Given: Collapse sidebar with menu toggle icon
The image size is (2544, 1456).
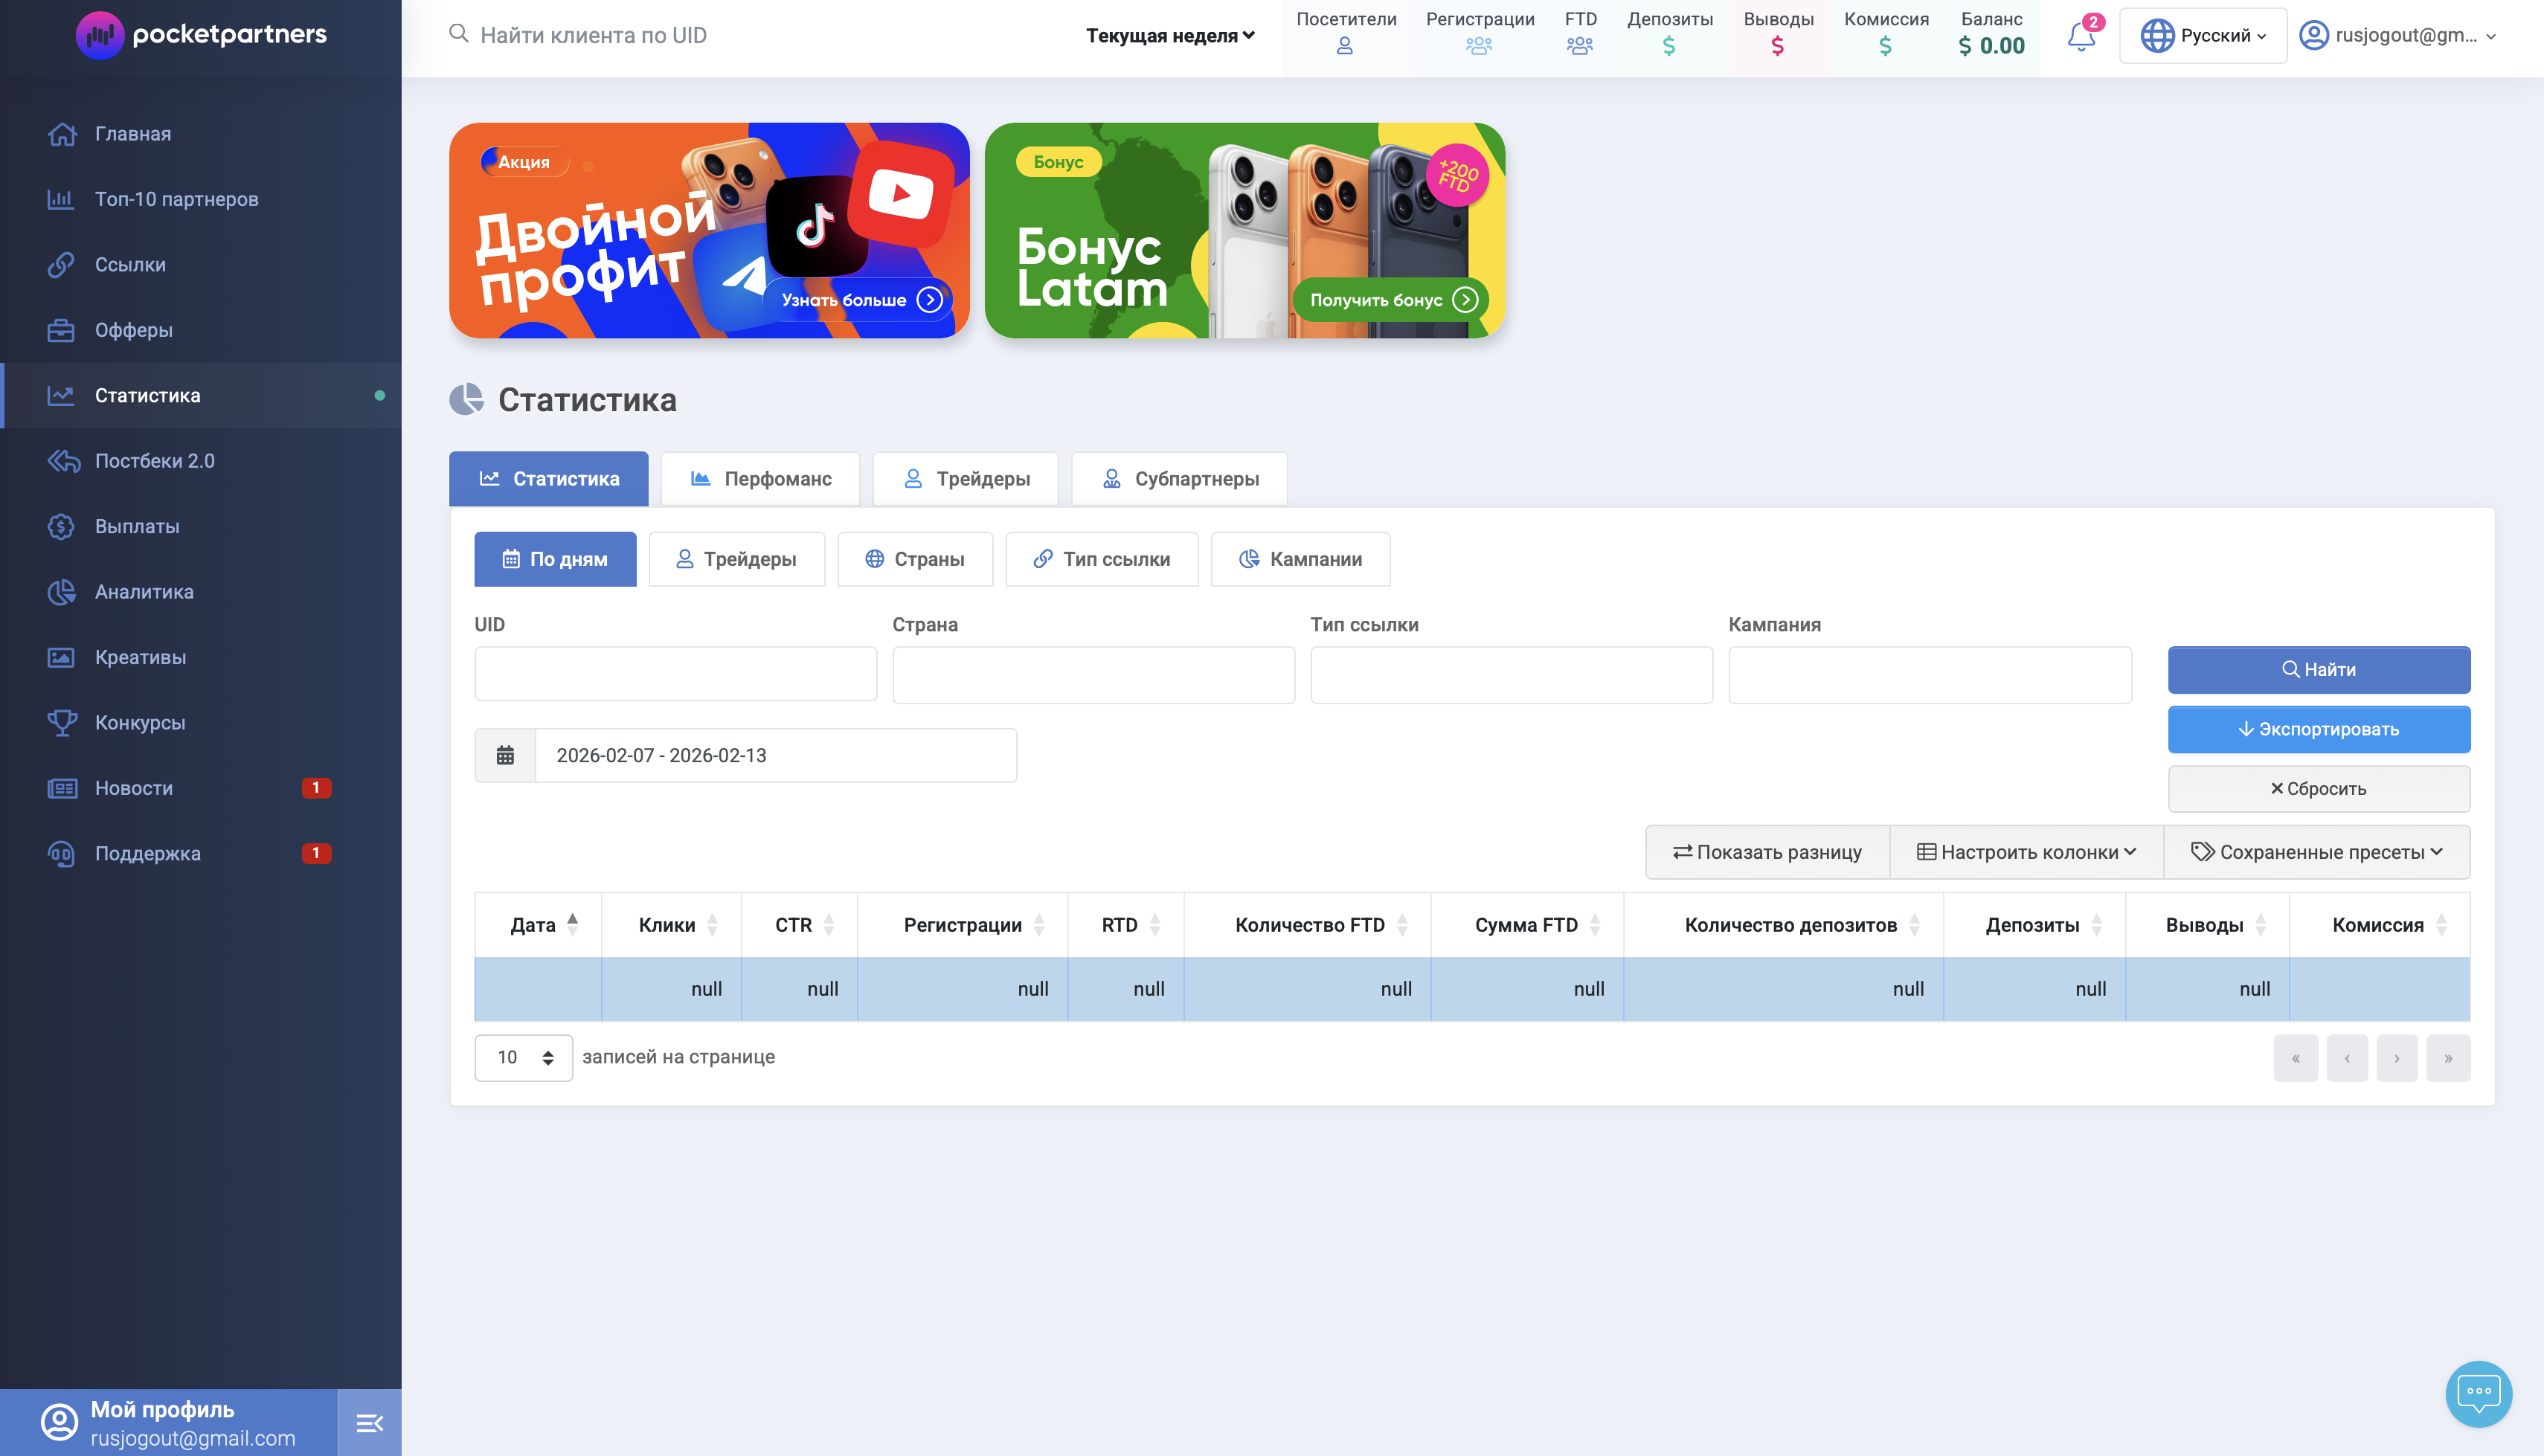Looking at the screenshot, I should pos(369,1423).
